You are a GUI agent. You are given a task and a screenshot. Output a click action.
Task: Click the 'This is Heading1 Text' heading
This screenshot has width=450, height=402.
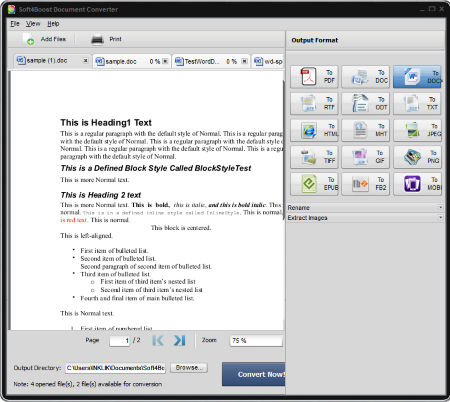pyautogui.click(x=106, y=122)
